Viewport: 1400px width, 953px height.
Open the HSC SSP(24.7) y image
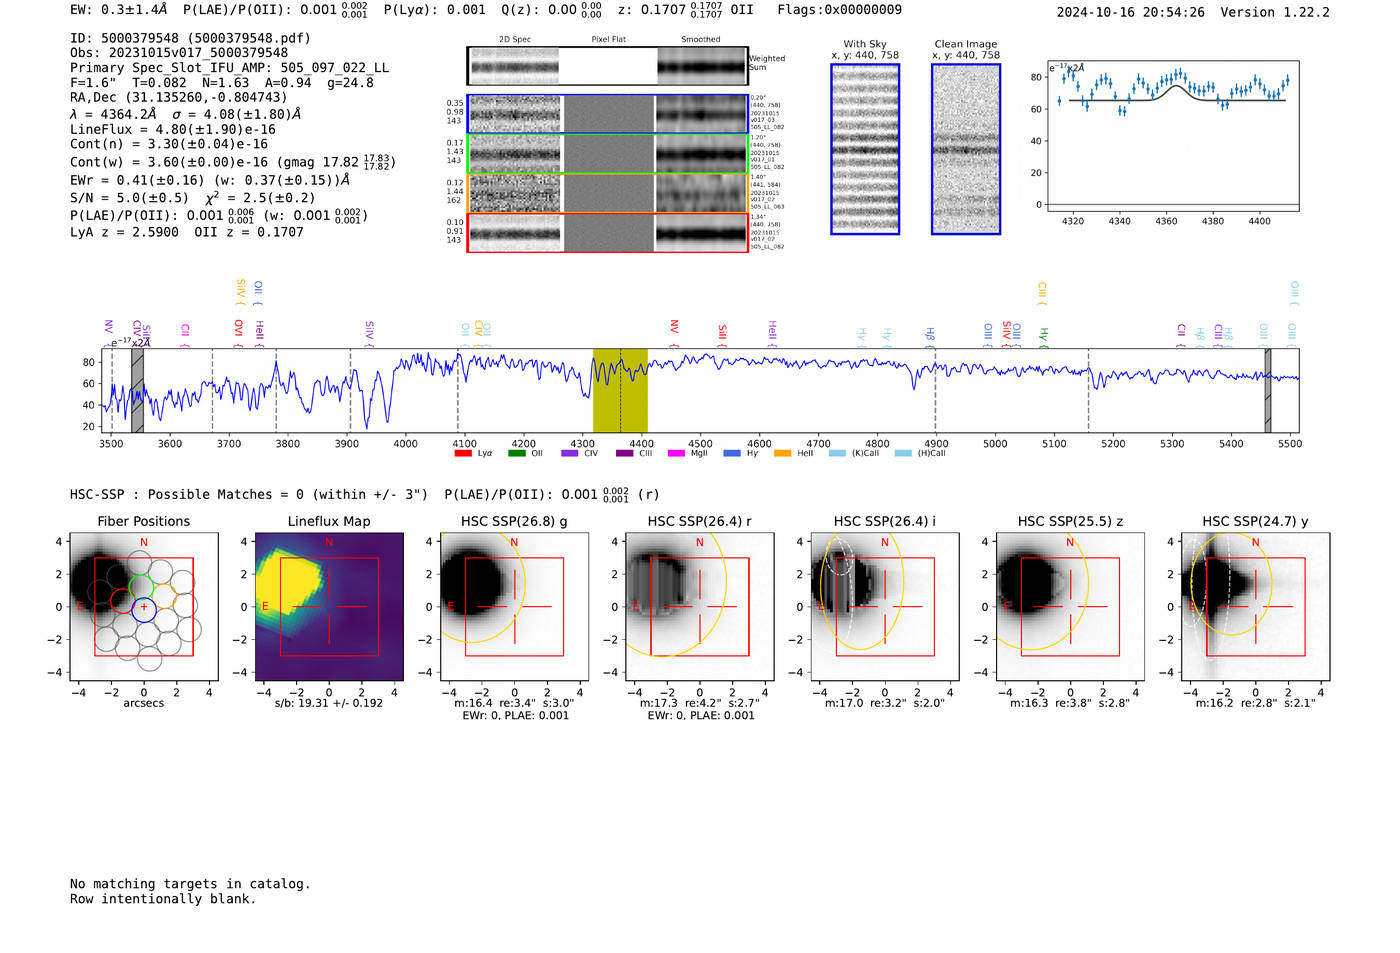click(x=1255, y=607)
